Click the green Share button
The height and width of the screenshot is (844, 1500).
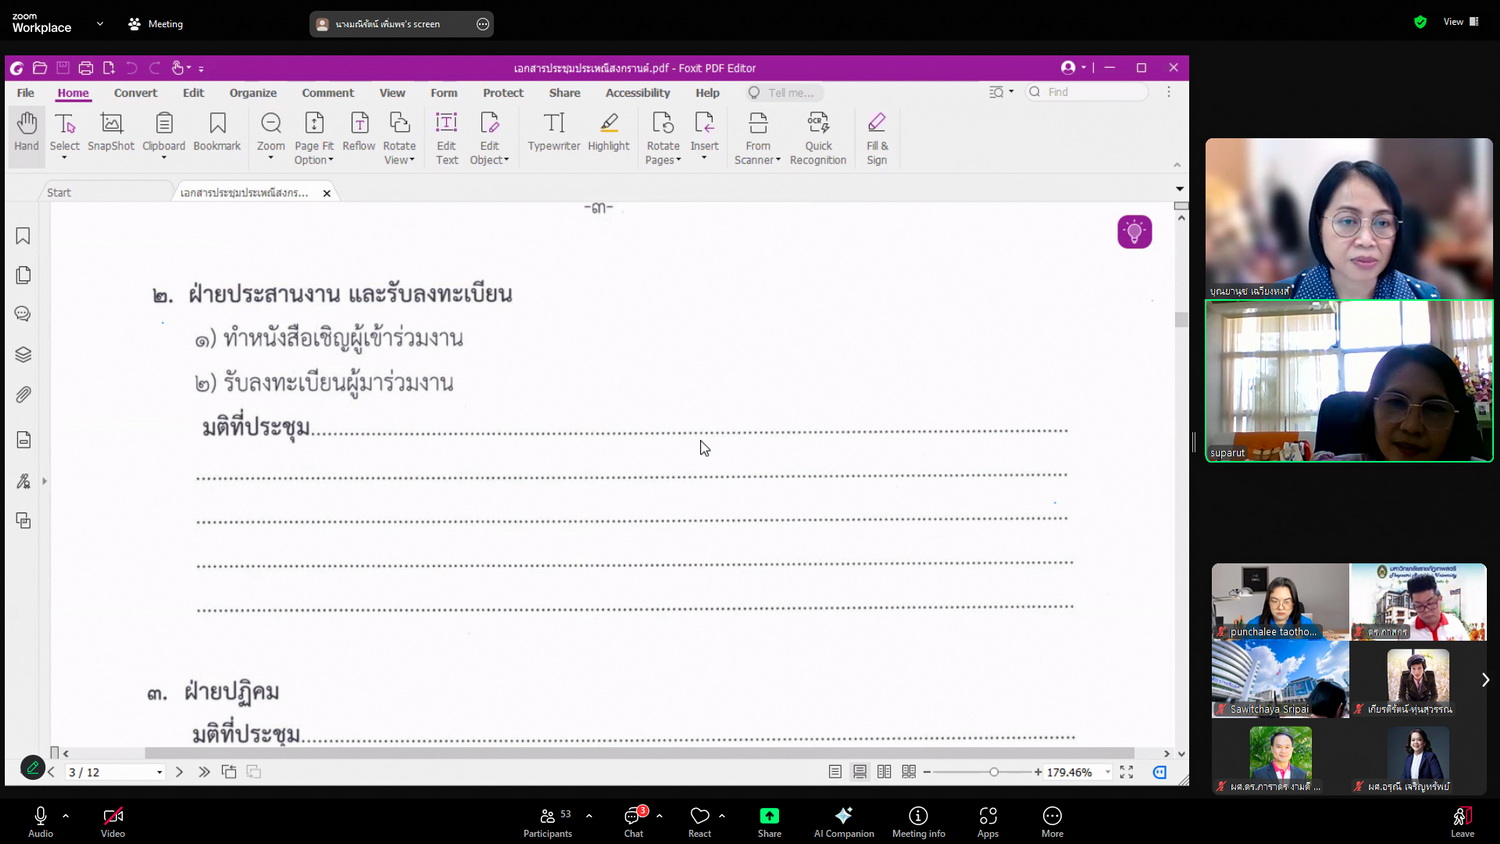pos(769,821)
